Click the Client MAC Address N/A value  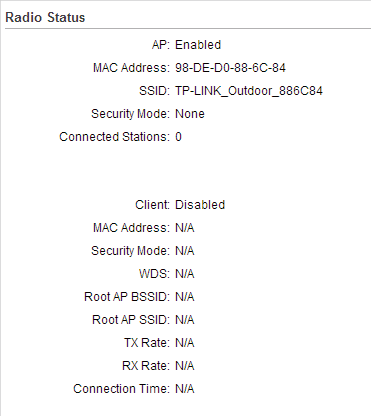tap(185, 228)
